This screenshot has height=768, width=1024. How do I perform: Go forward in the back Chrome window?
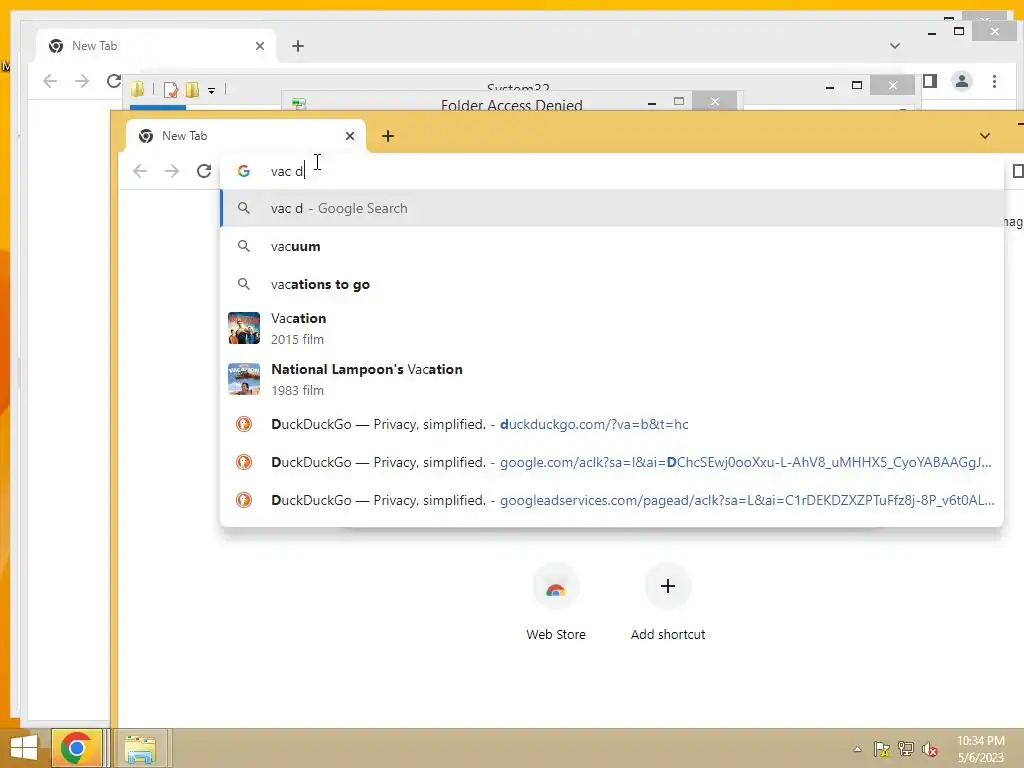tap(82, 81)
